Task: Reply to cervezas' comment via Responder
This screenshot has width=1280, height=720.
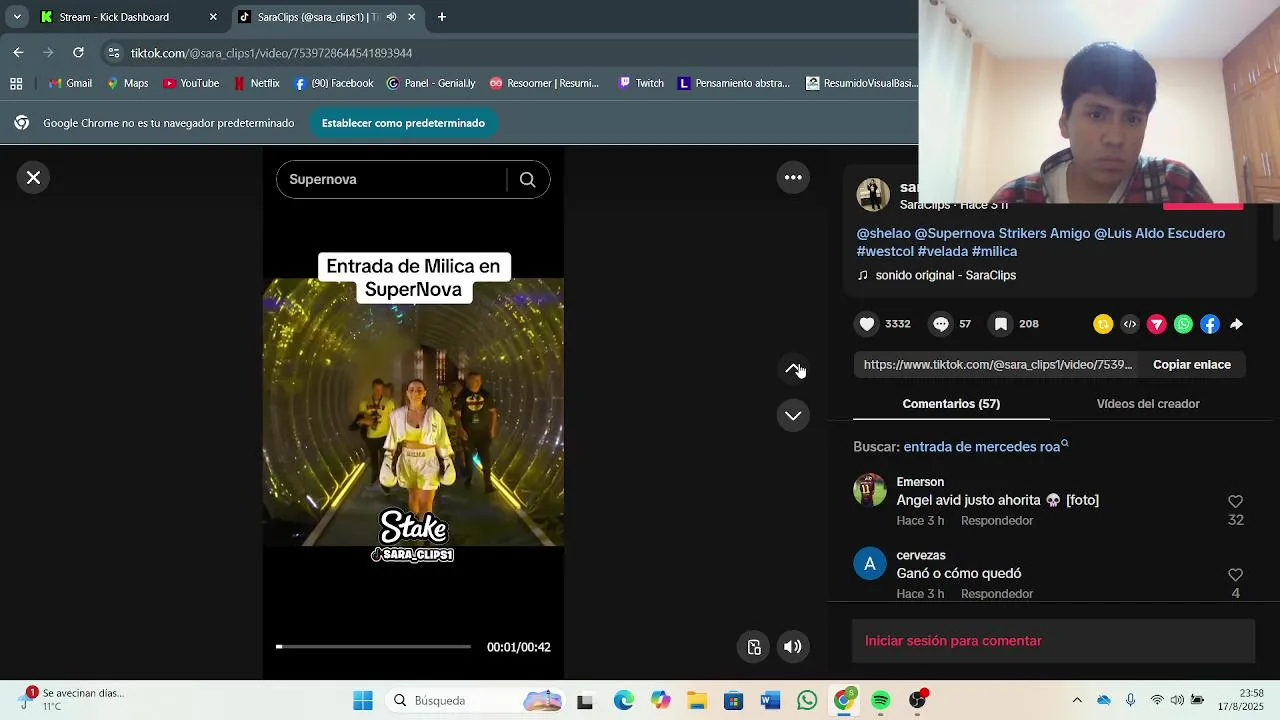Action: (x=997, y=594)
